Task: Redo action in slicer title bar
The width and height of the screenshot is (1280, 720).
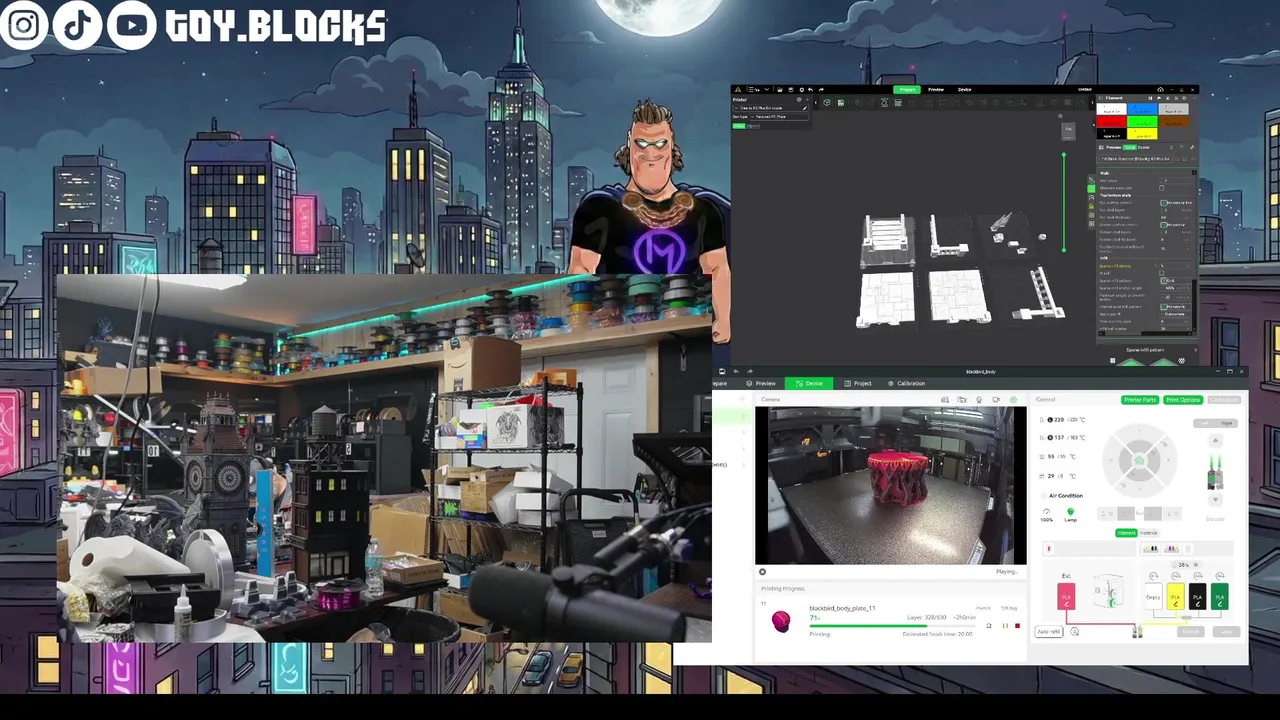Action: pyautogui.click(x=821, y=90)
